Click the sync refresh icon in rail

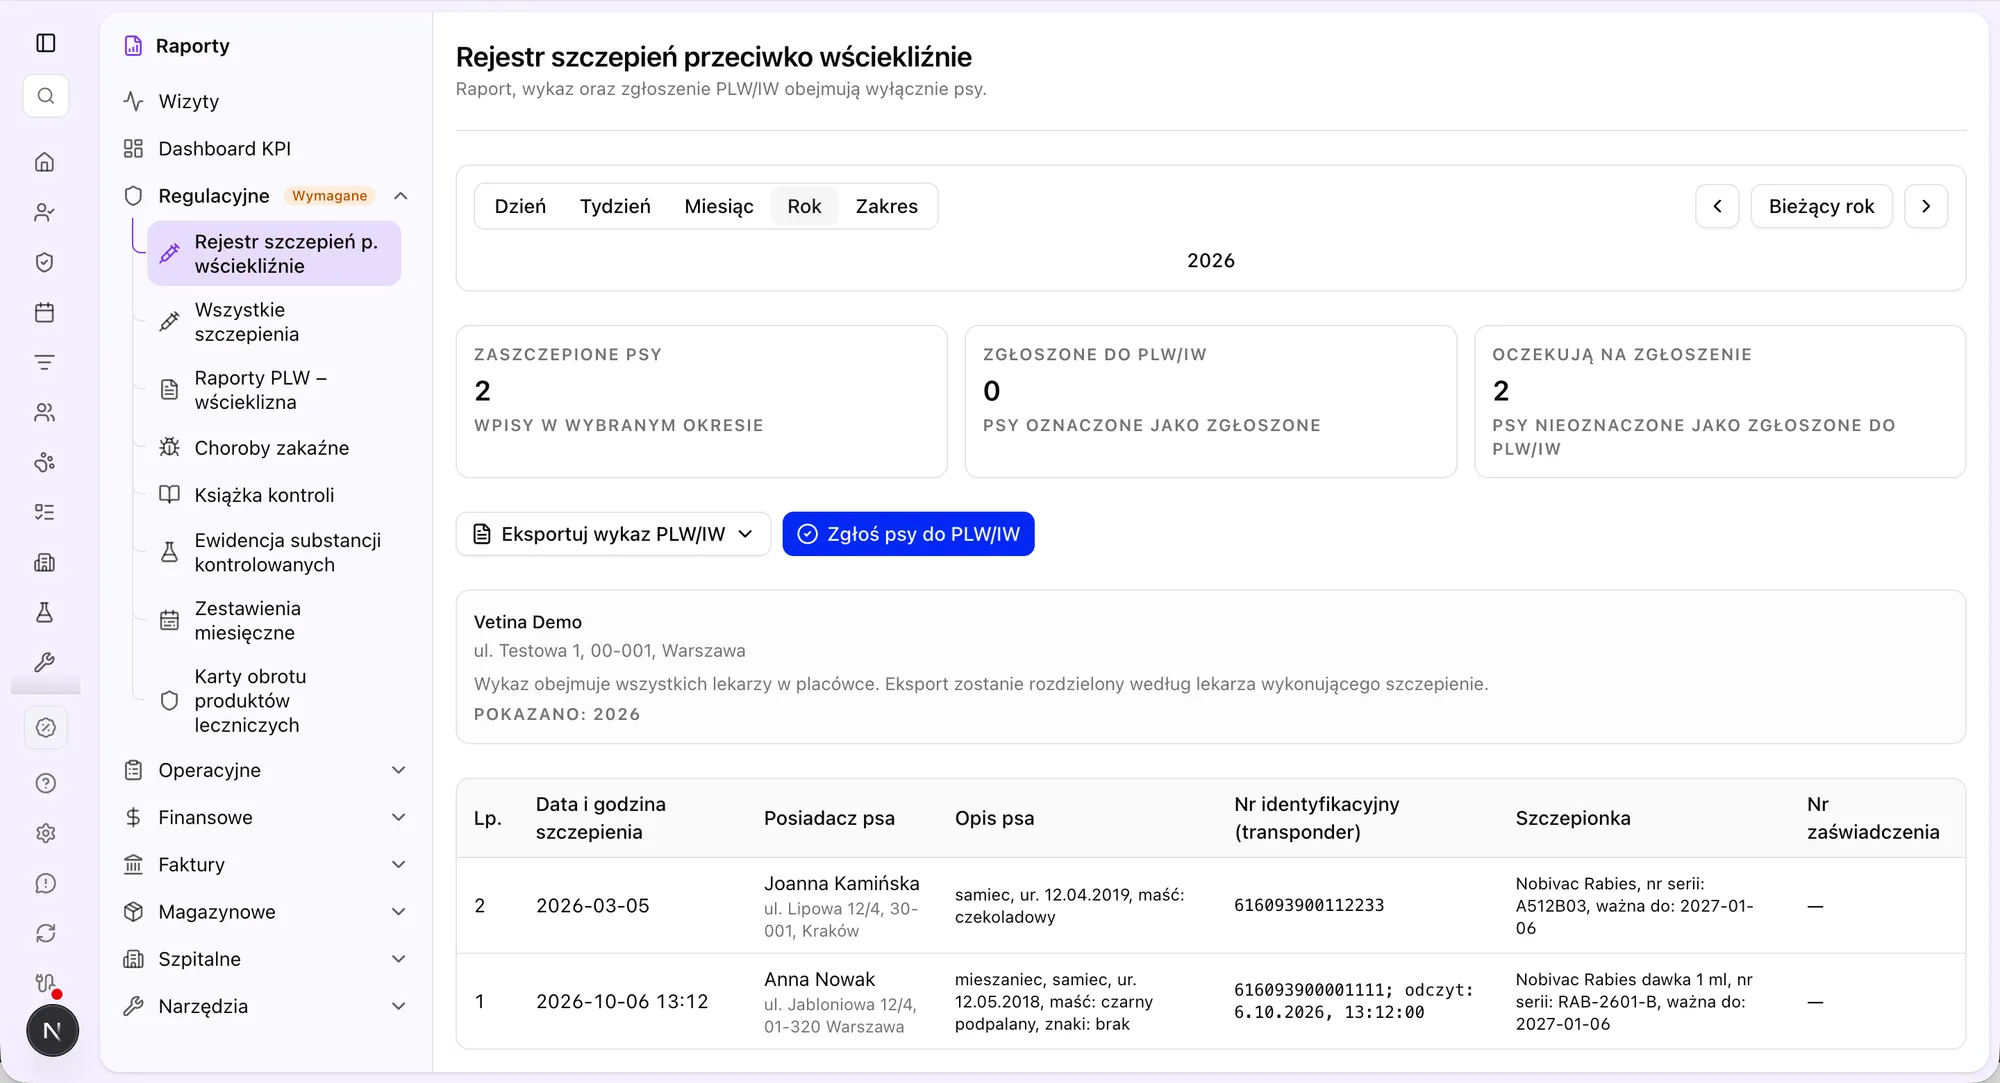[46, 933]
